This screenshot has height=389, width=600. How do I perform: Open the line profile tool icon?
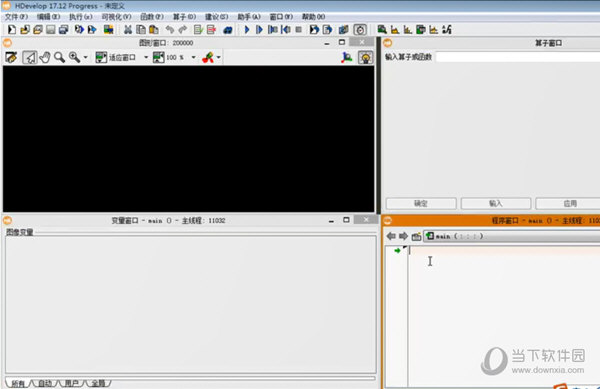click(x=434, y=29)
